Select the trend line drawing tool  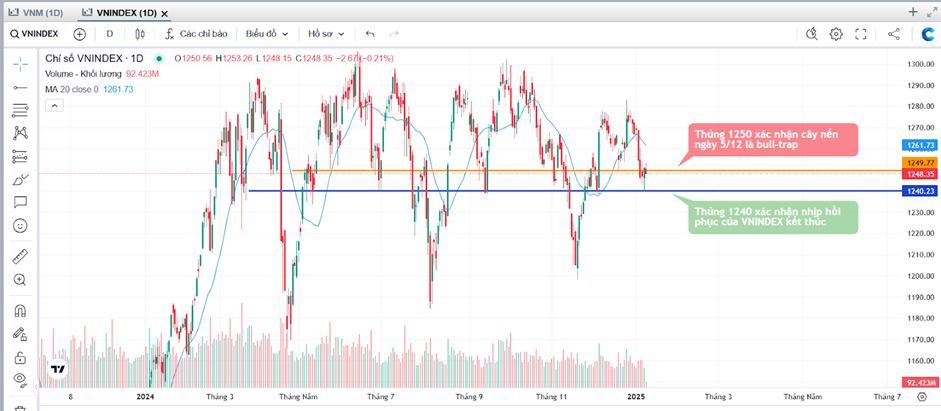[20, 88]
